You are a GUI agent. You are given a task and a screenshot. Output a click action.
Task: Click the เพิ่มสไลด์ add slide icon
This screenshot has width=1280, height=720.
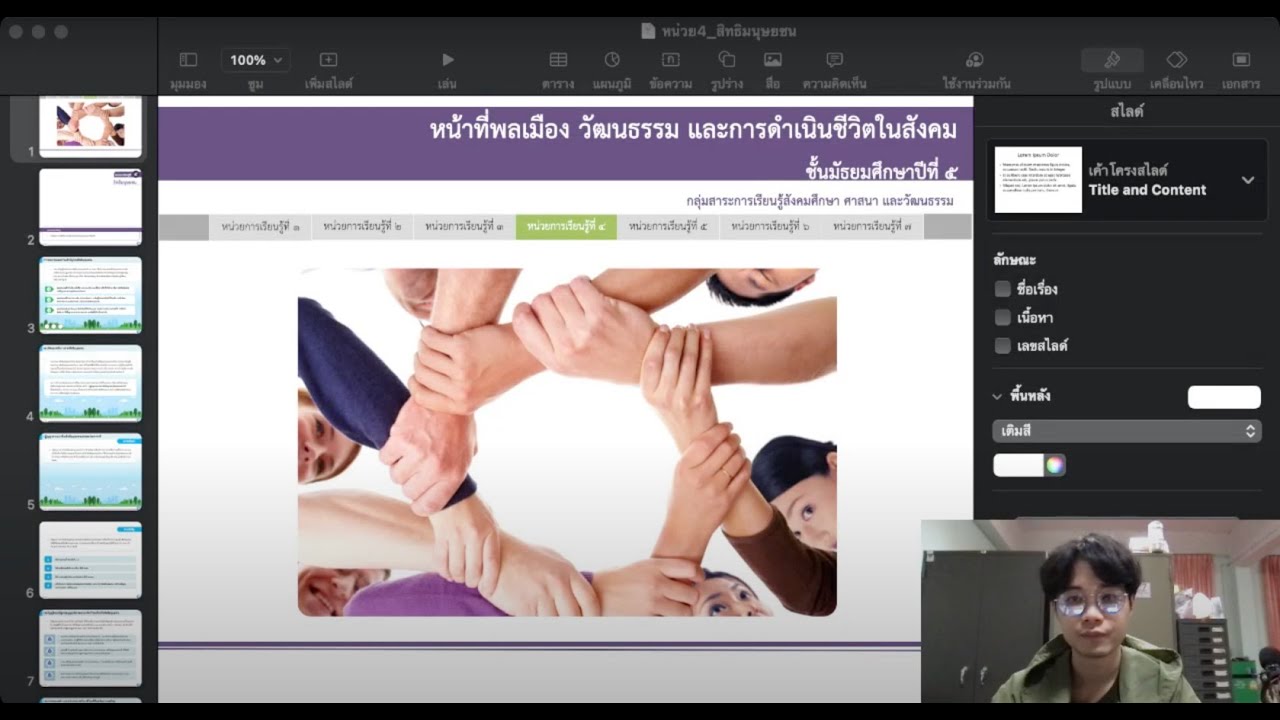tap(328, 60)
